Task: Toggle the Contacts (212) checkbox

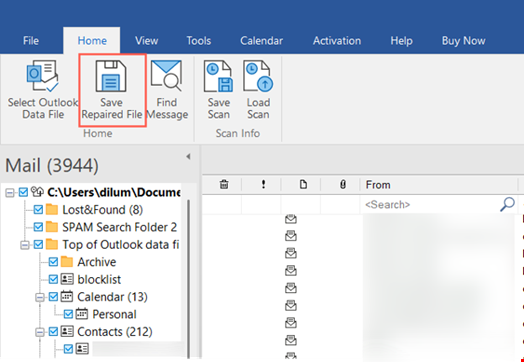Action: pos(53,332)
